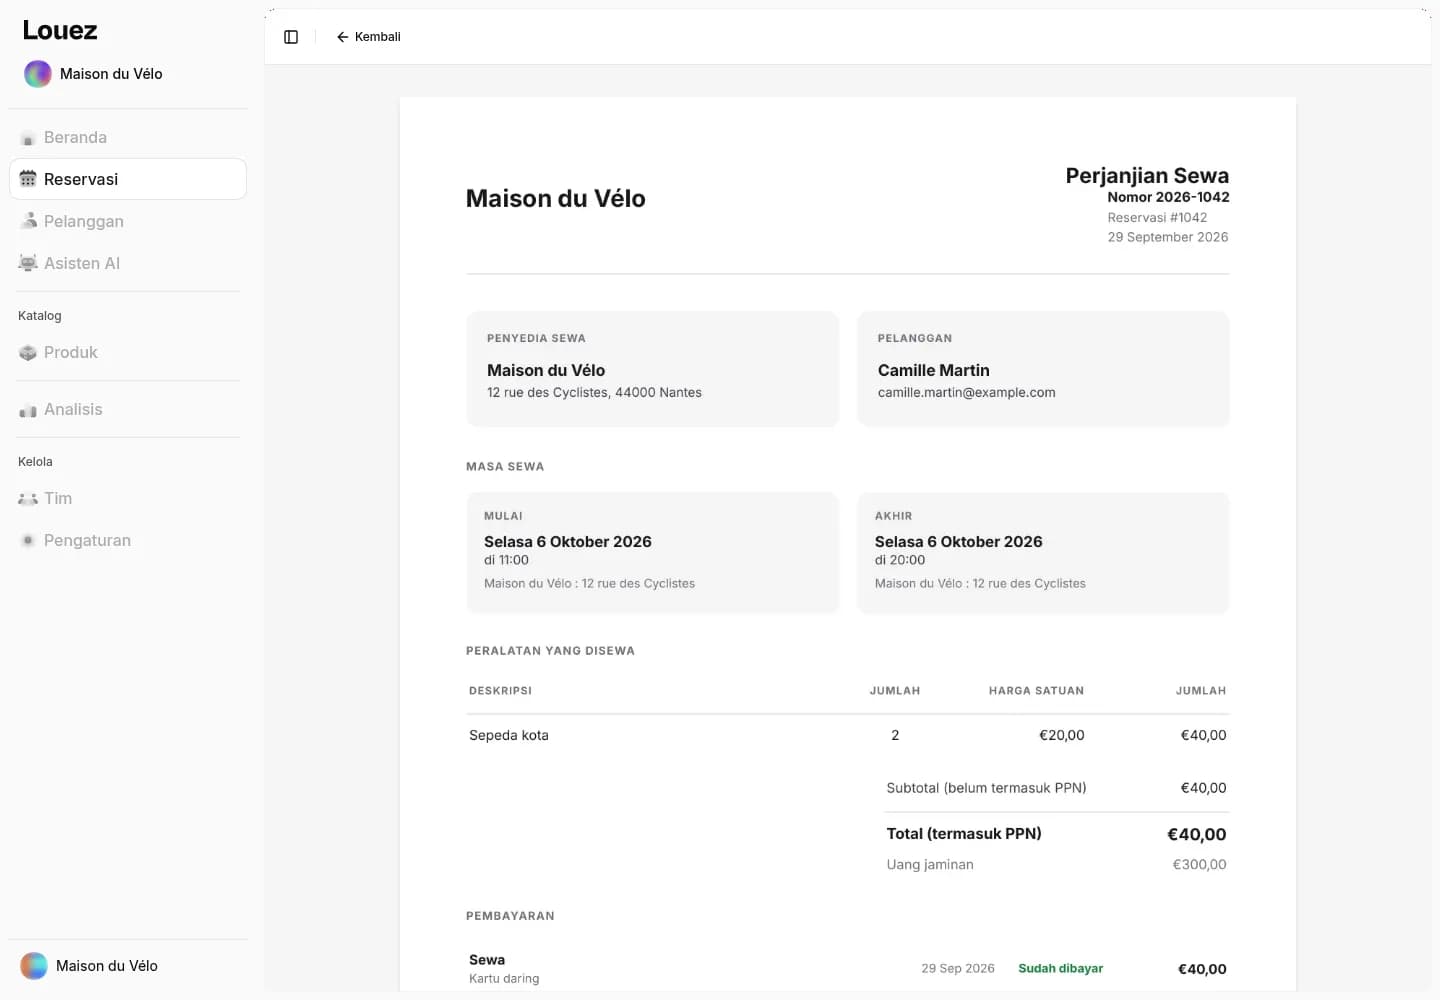Open Pengaturan settings page
This screenshot has width=1440, height=1000.
[128, 541]
